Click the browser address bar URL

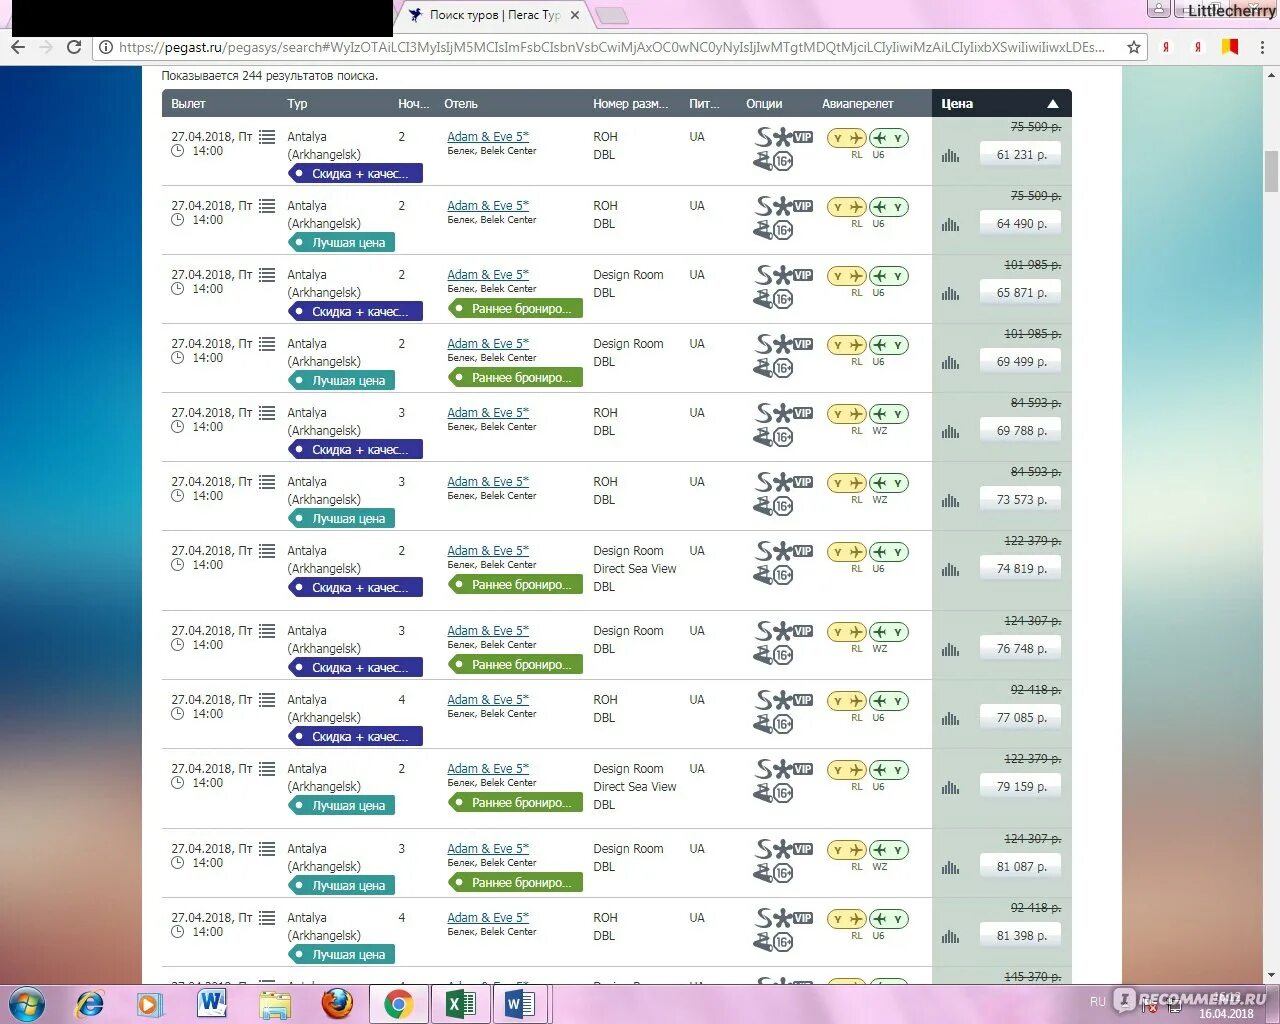click(x=612, y=47)
